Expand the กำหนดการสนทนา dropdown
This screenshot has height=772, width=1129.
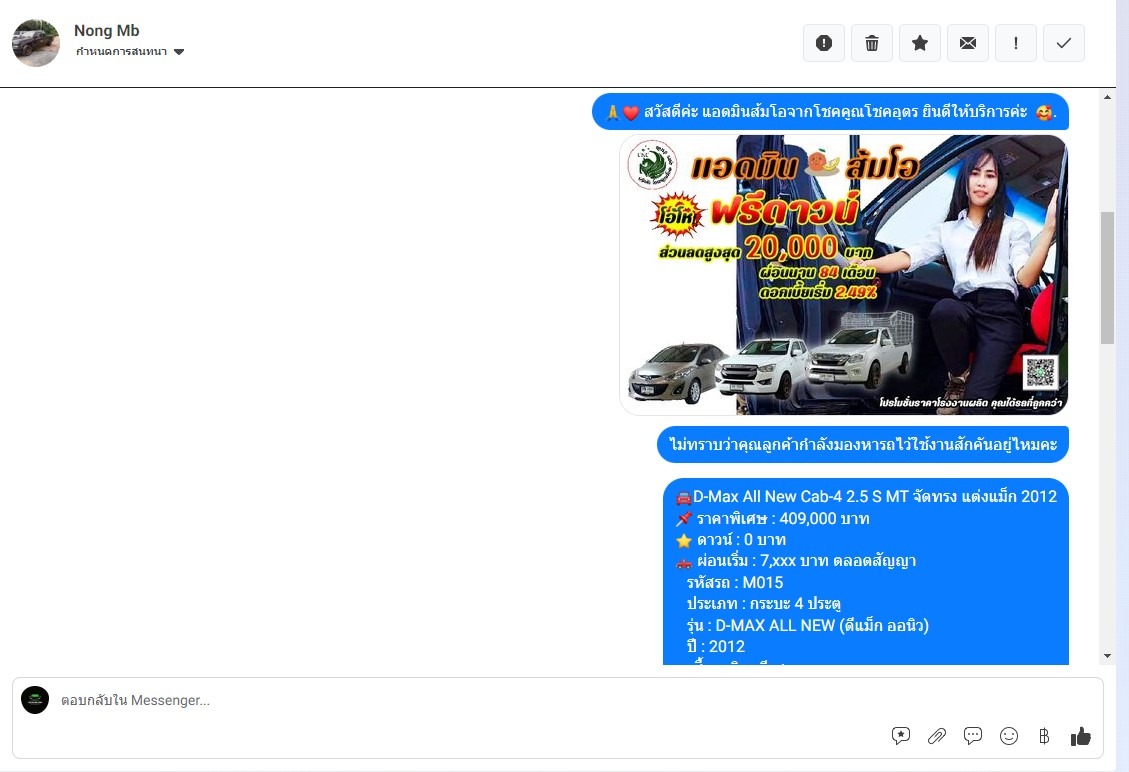[130, 52]
